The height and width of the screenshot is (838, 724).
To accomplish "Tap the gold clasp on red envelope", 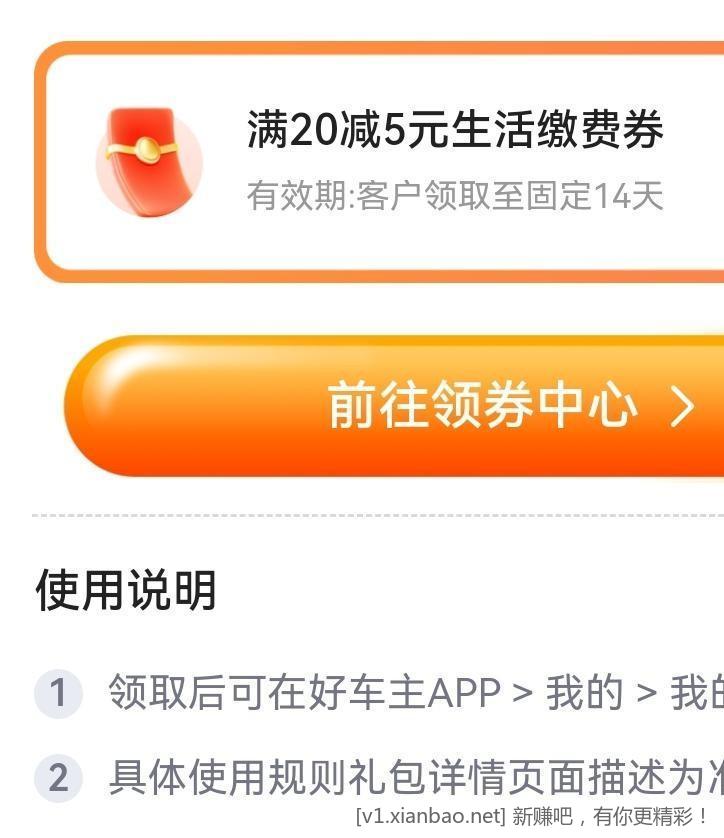I will tap(147, 149).
